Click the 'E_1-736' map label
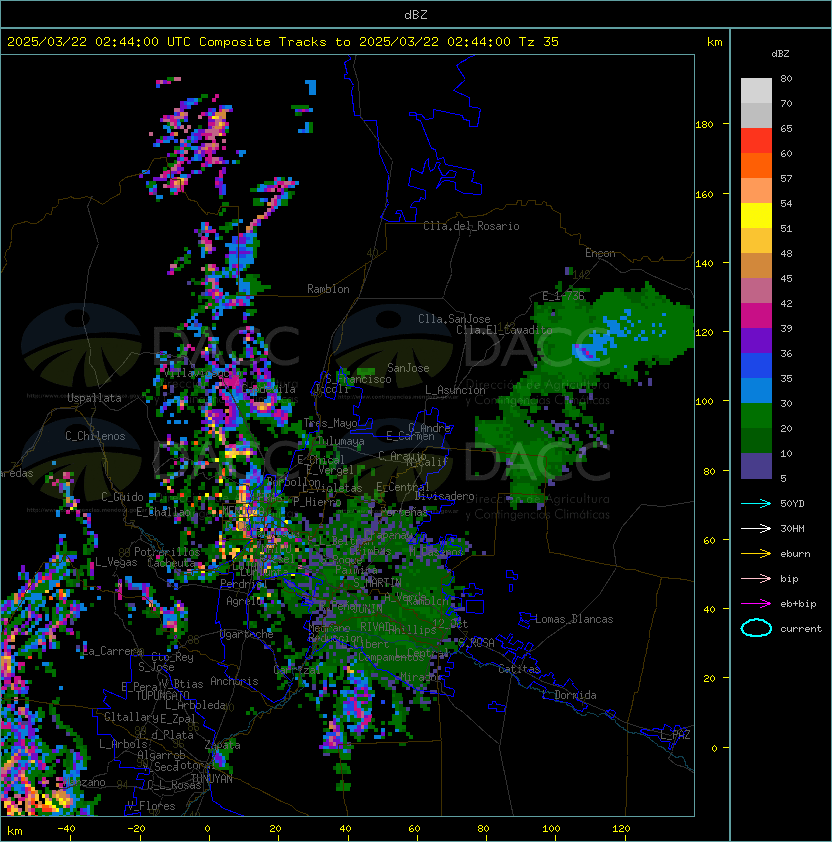 click(x=562, y=296)
